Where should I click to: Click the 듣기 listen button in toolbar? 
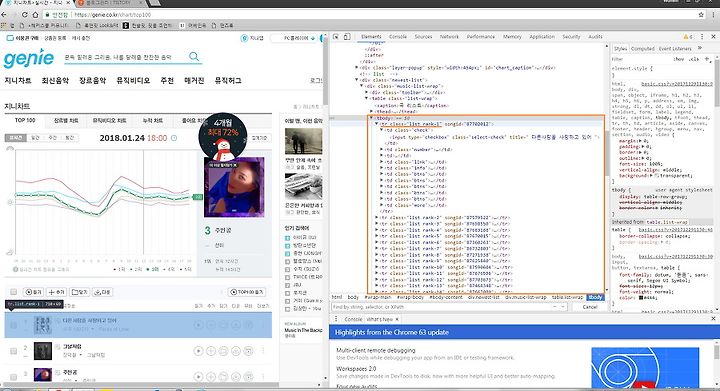point(33,292)
